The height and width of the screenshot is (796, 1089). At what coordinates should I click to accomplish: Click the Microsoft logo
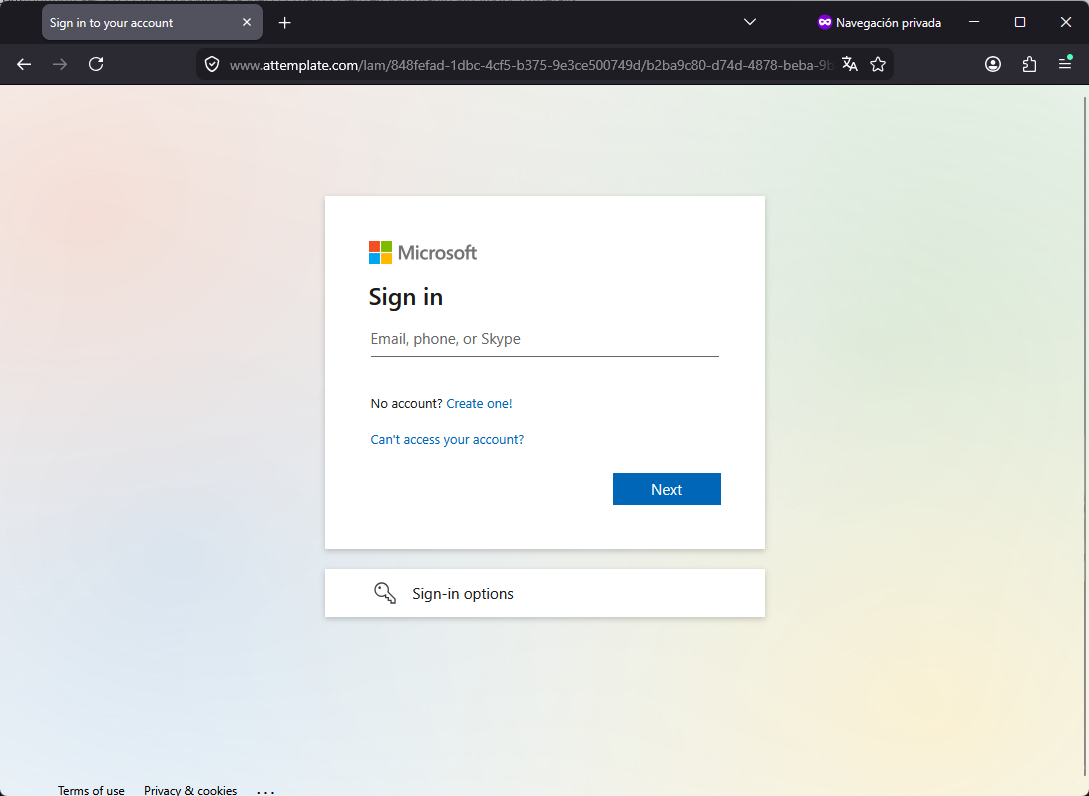click(x=422, y=253)
